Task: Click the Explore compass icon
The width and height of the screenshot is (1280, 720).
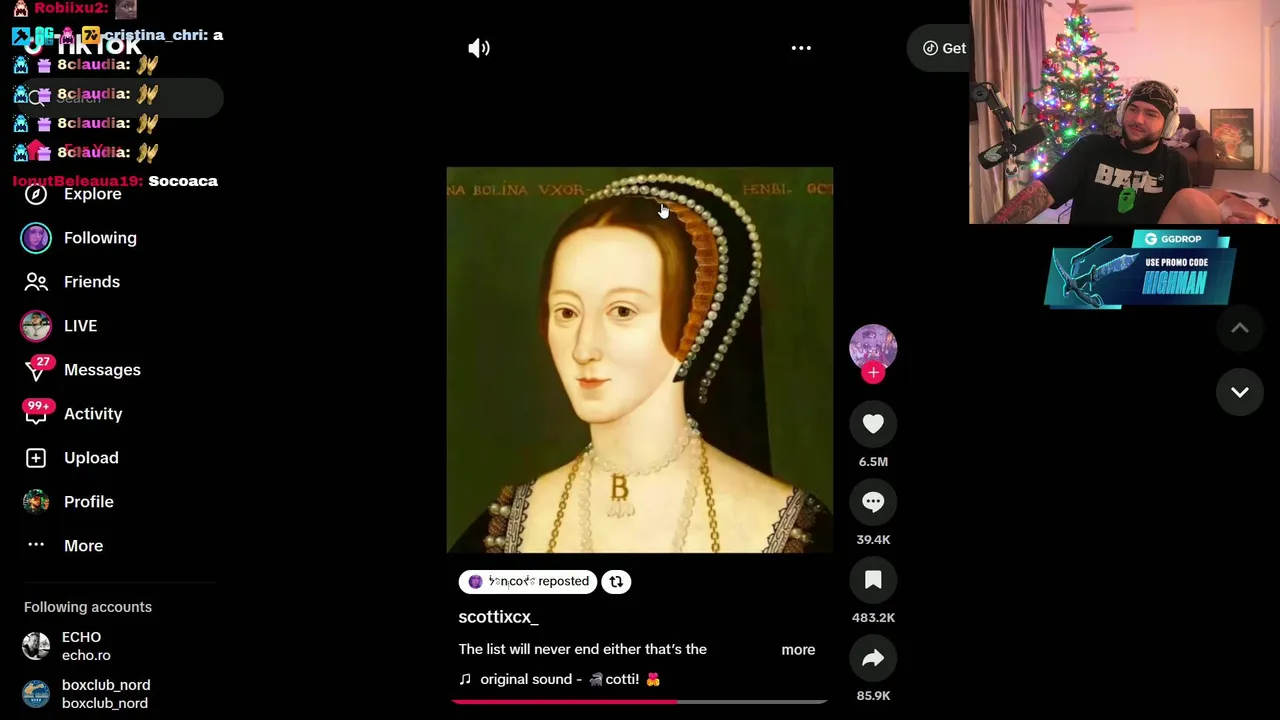Action: coord(36,194)
